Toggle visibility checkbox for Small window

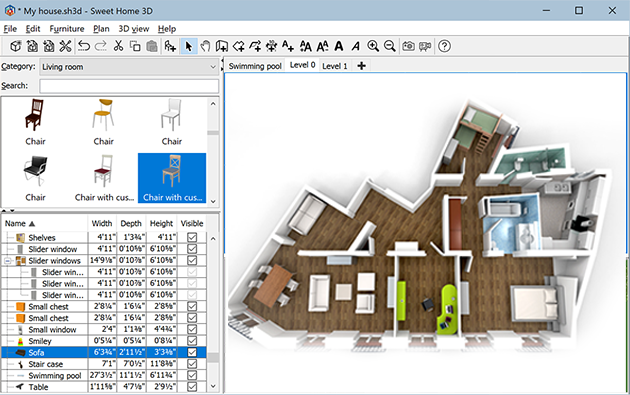click(x=192, y=329)
